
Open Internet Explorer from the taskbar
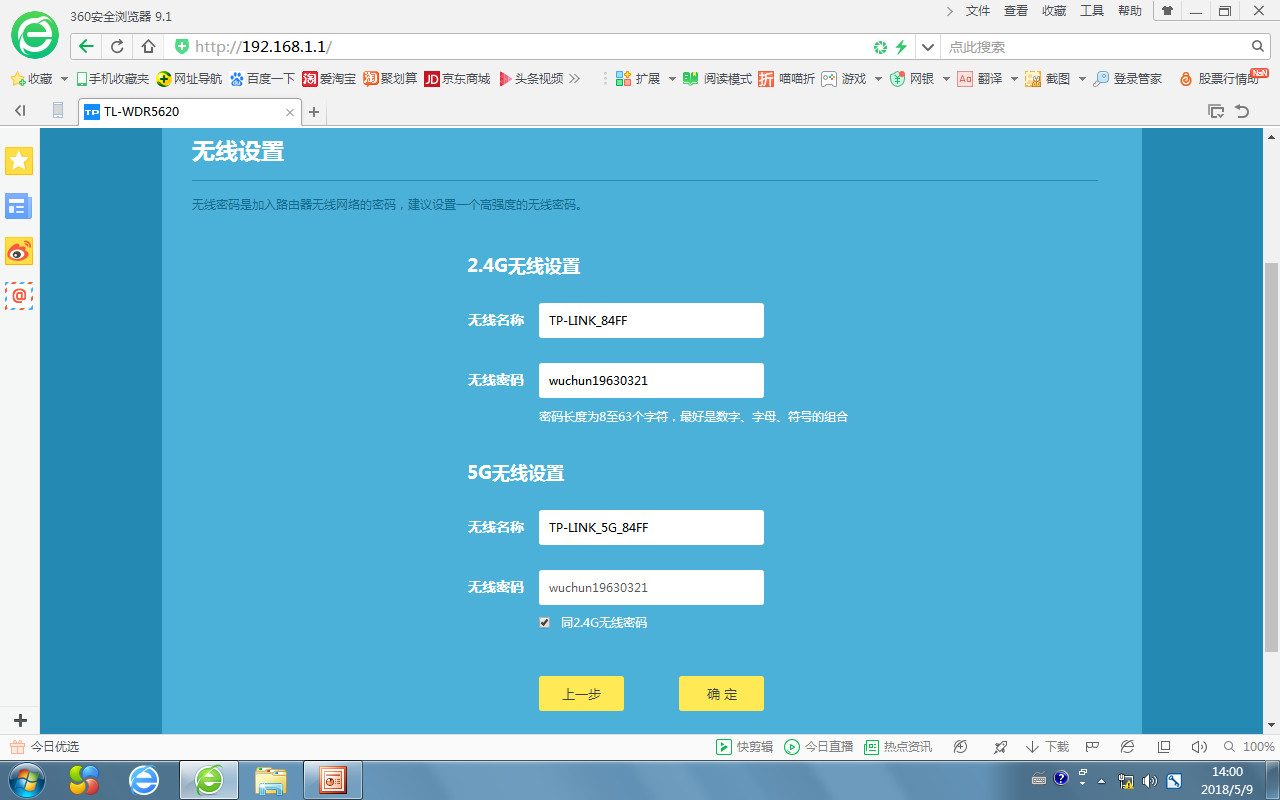(144, 780)
